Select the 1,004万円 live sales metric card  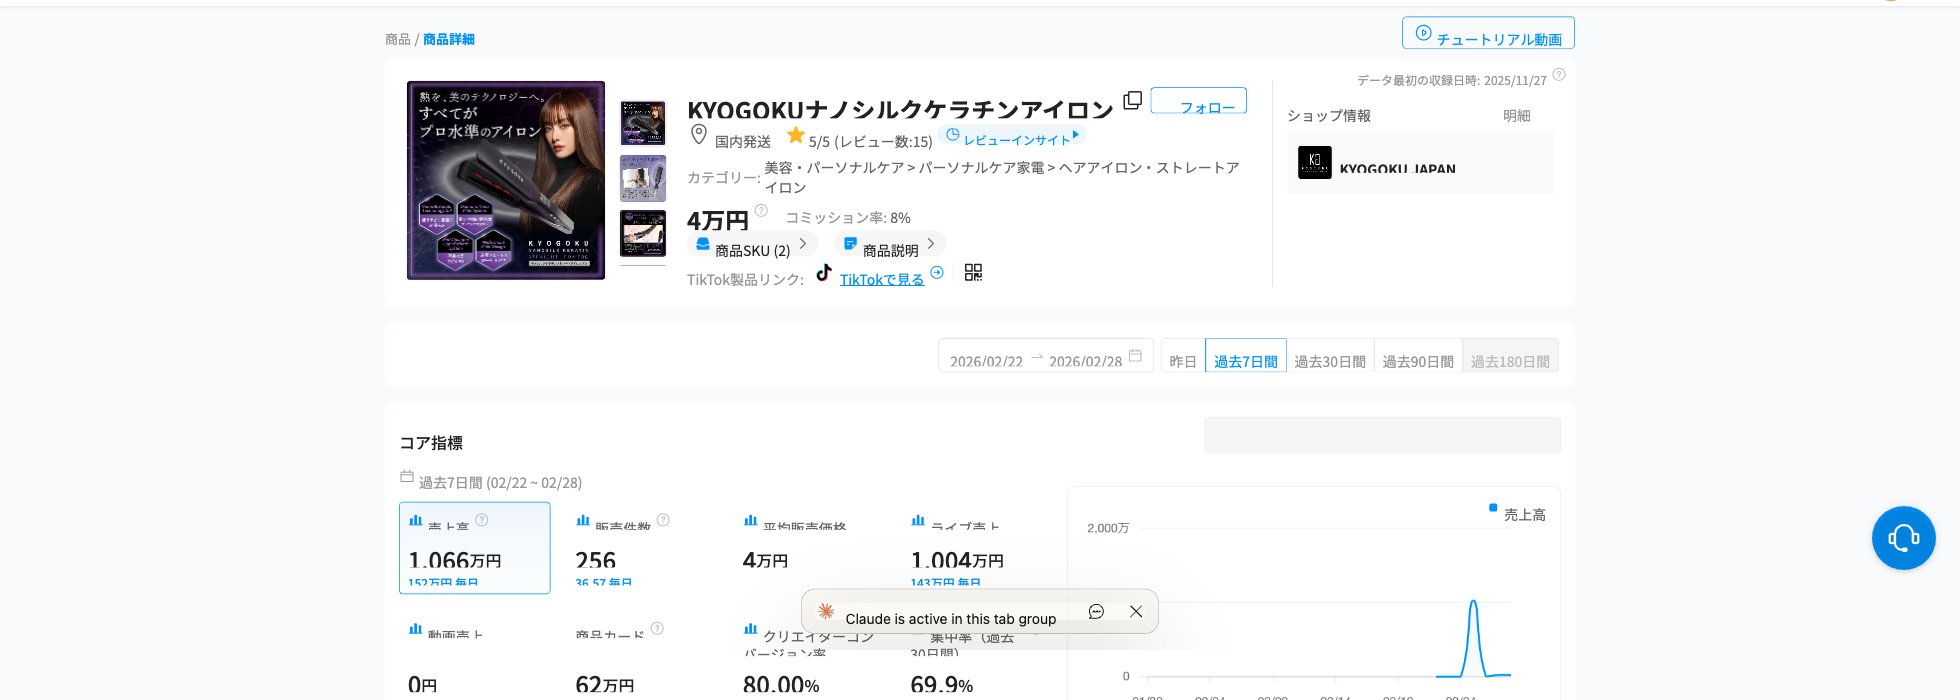[978, 548]
